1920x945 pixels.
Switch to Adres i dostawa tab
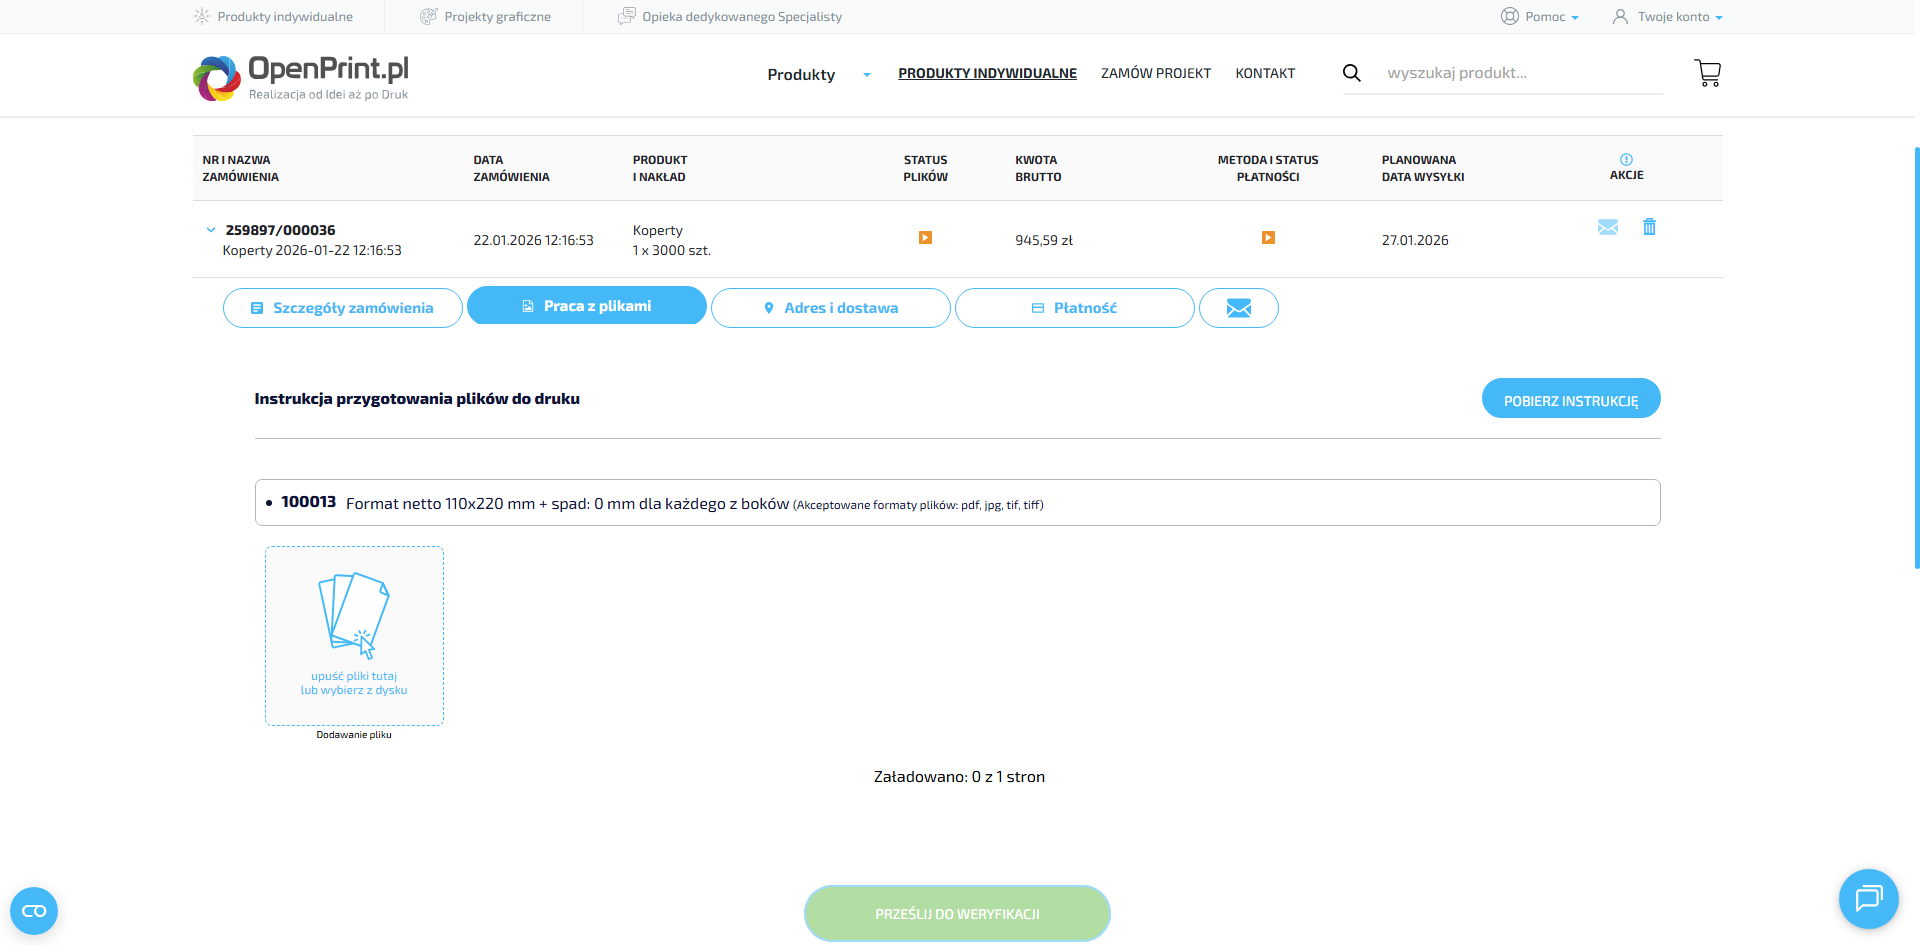(830, 308)
